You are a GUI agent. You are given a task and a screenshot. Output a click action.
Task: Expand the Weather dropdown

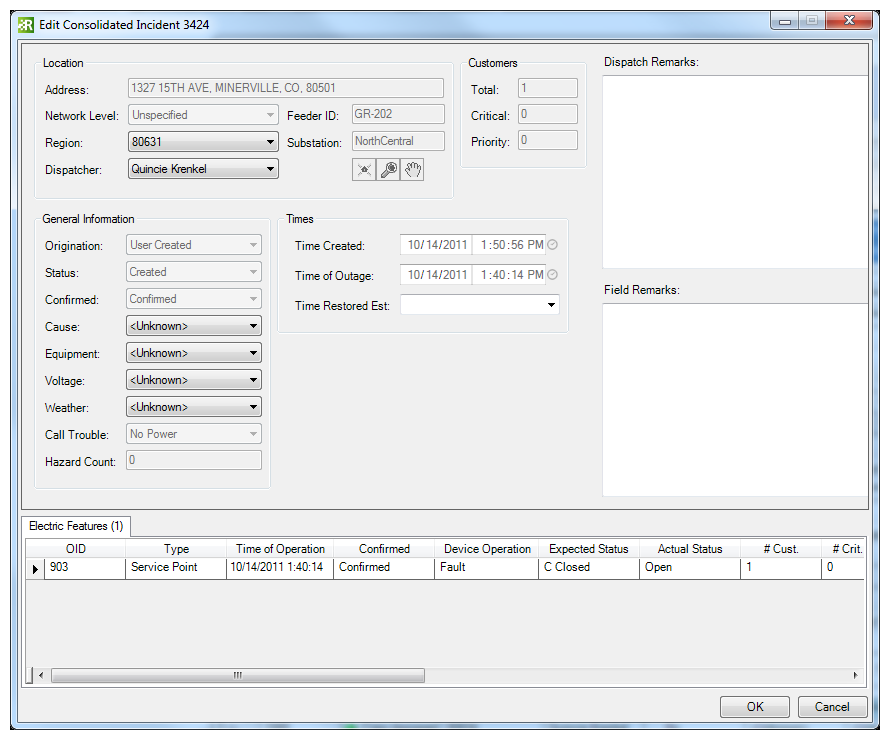194,407
